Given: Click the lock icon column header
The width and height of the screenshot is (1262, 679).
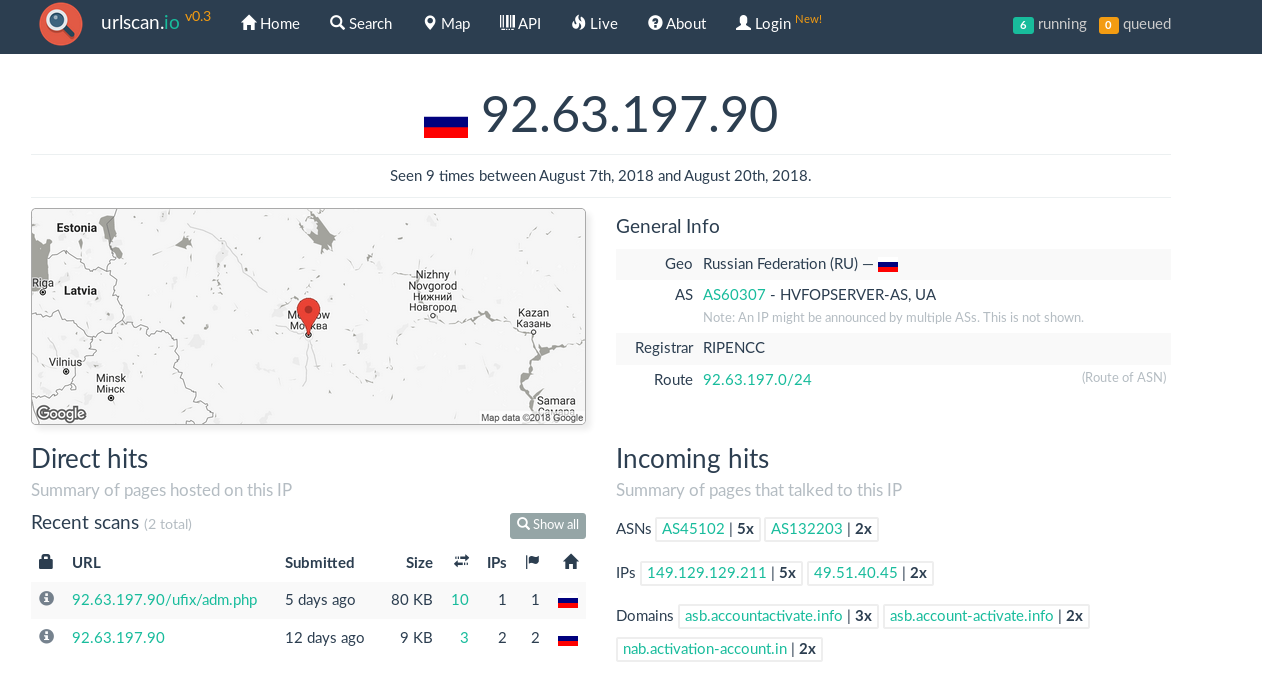Looking at the screenshot, I should point(46,562).
